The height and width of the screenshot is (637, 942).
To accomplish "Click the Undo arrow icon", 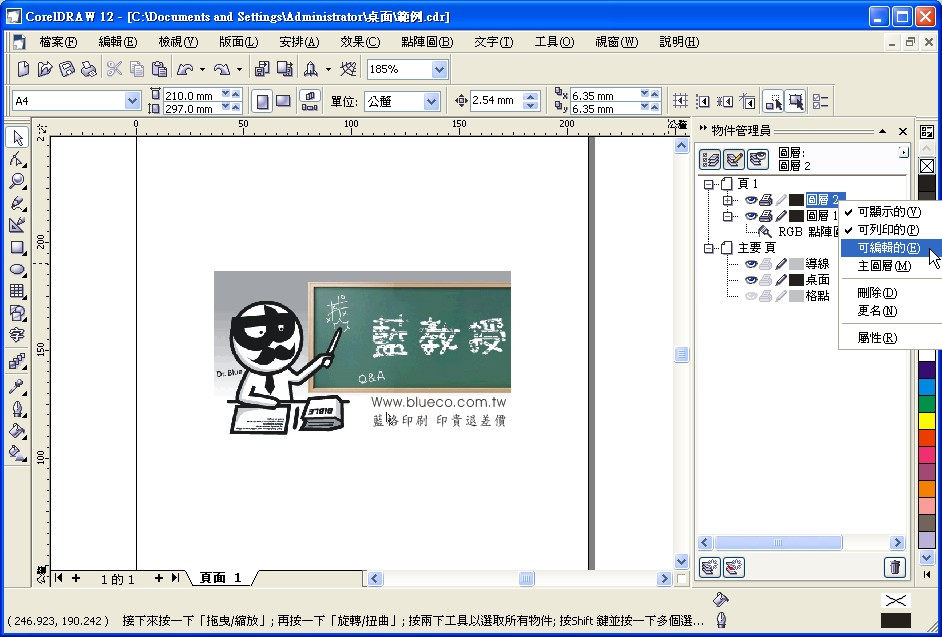I will coord(184,69).
